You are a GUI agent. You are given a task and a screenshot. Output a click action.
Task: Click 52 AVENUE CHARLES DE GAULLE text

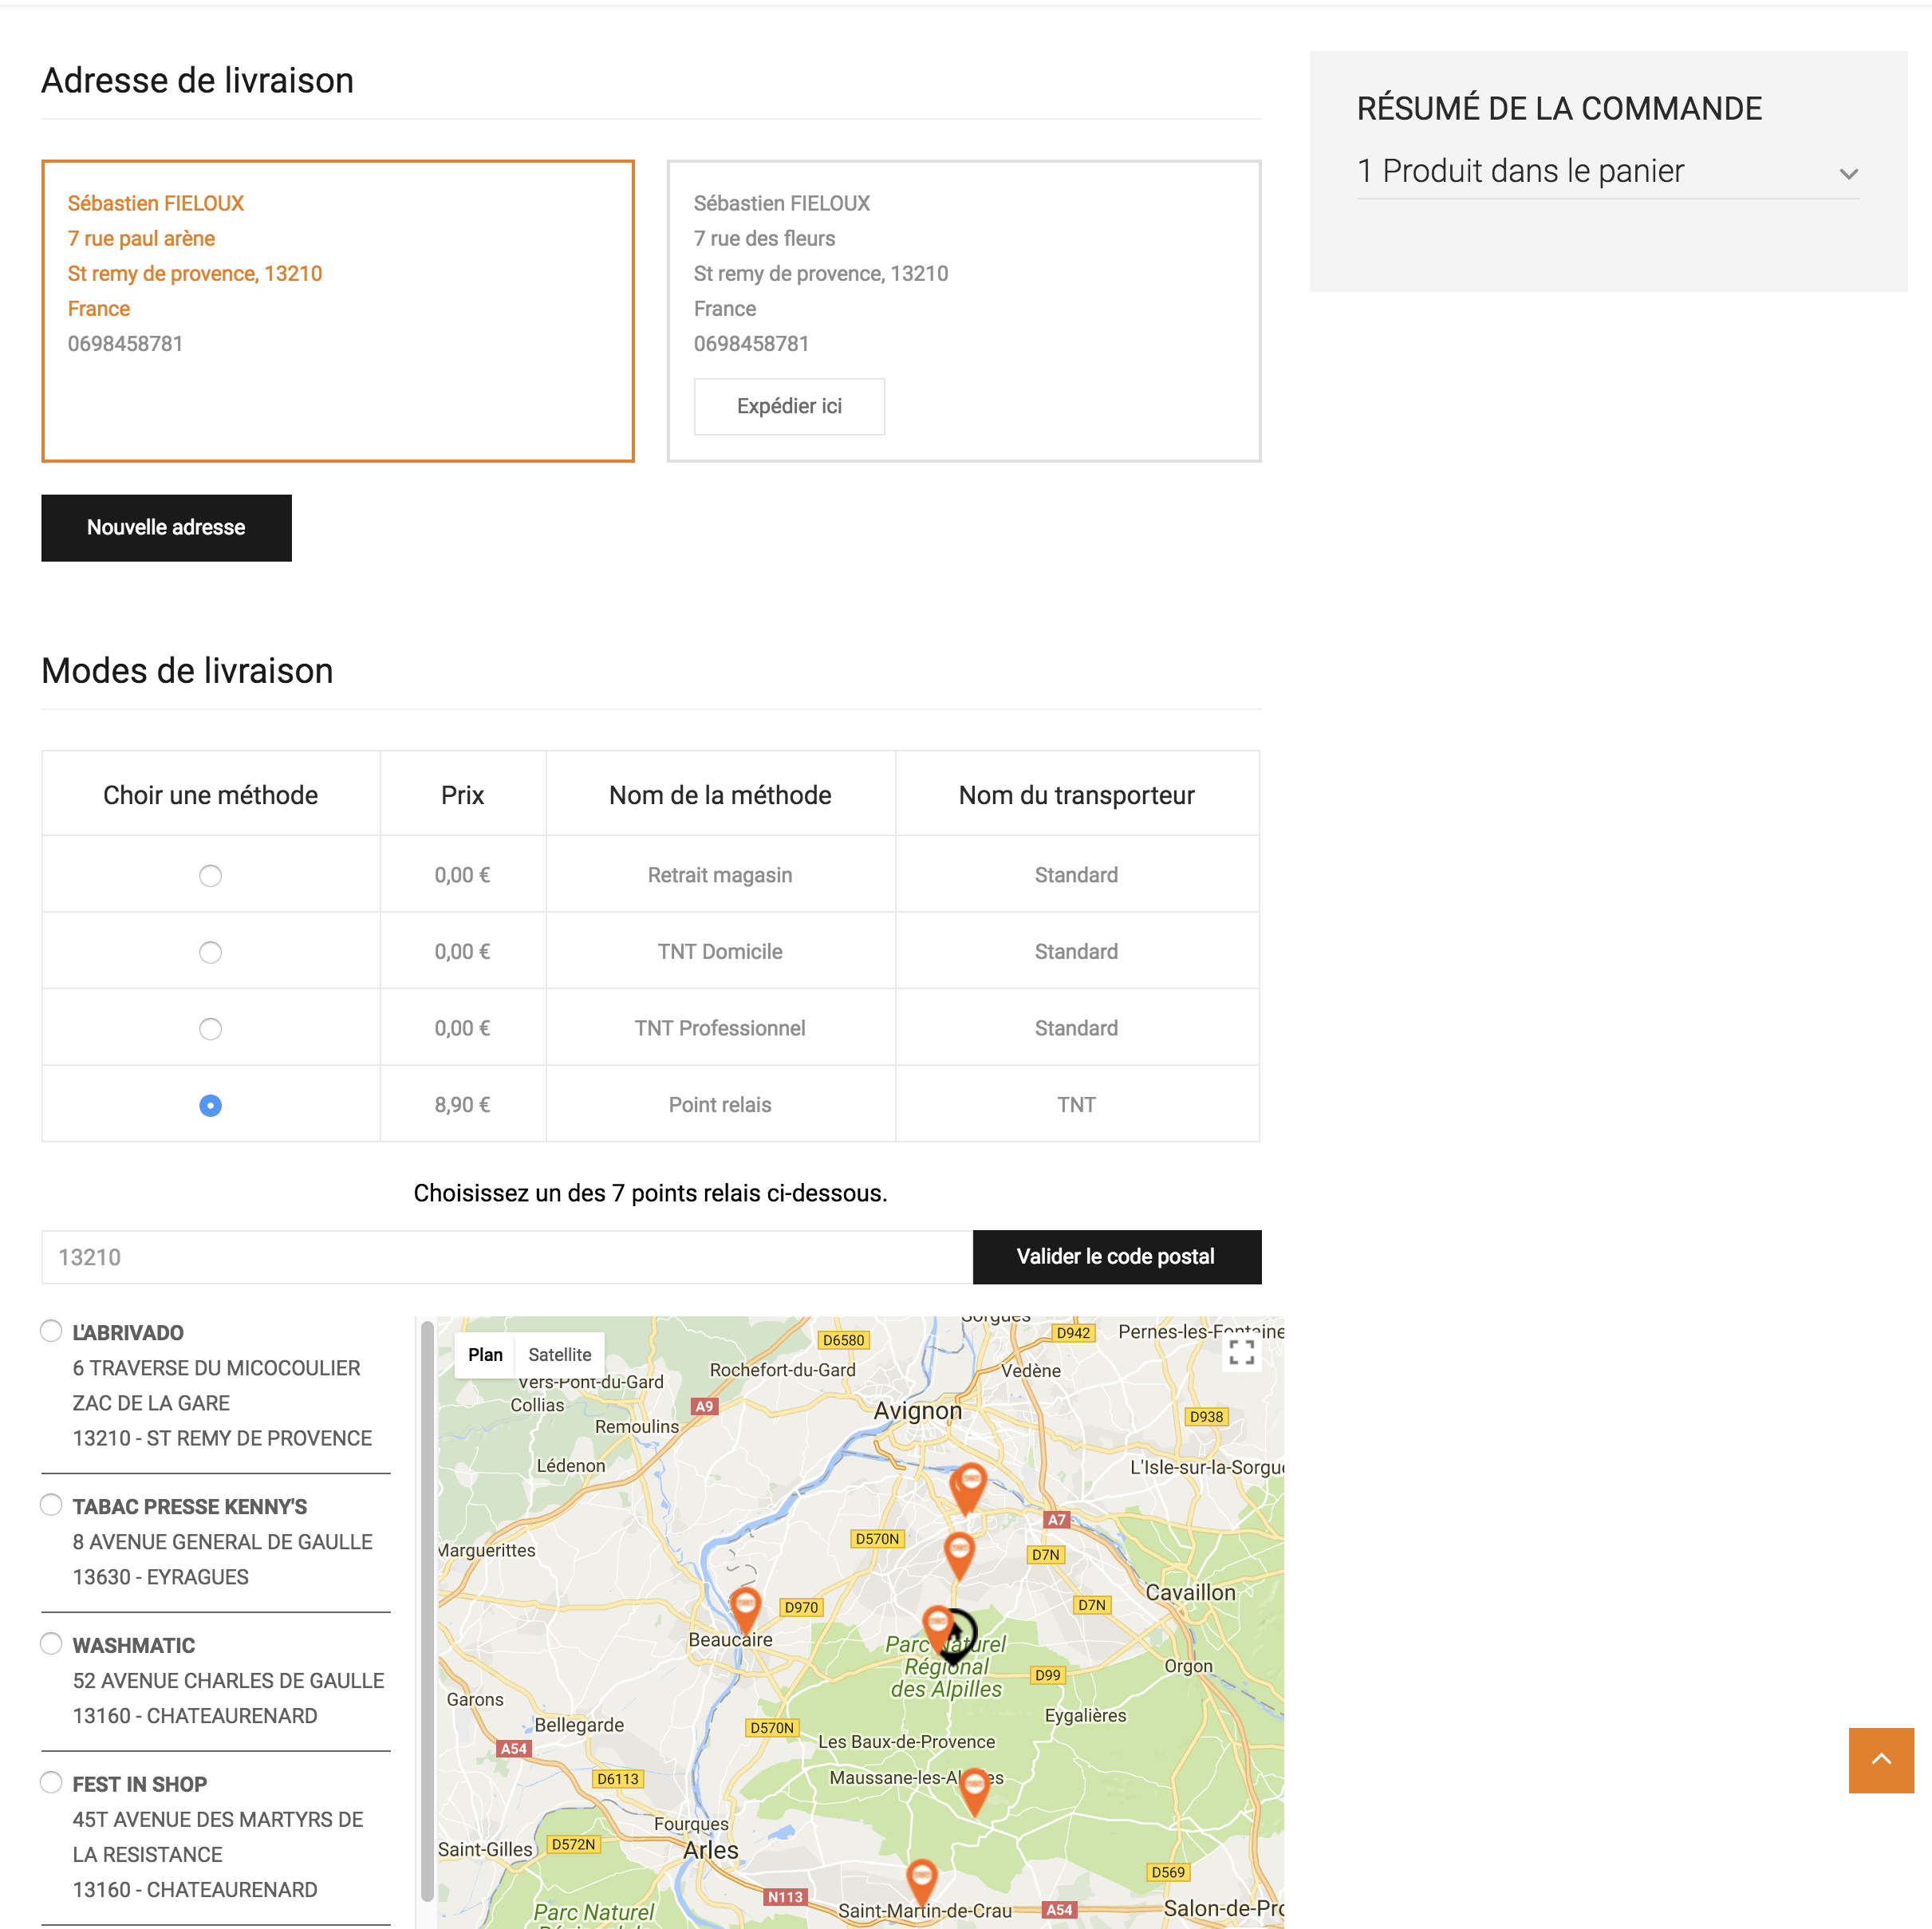pos(228,1681)
